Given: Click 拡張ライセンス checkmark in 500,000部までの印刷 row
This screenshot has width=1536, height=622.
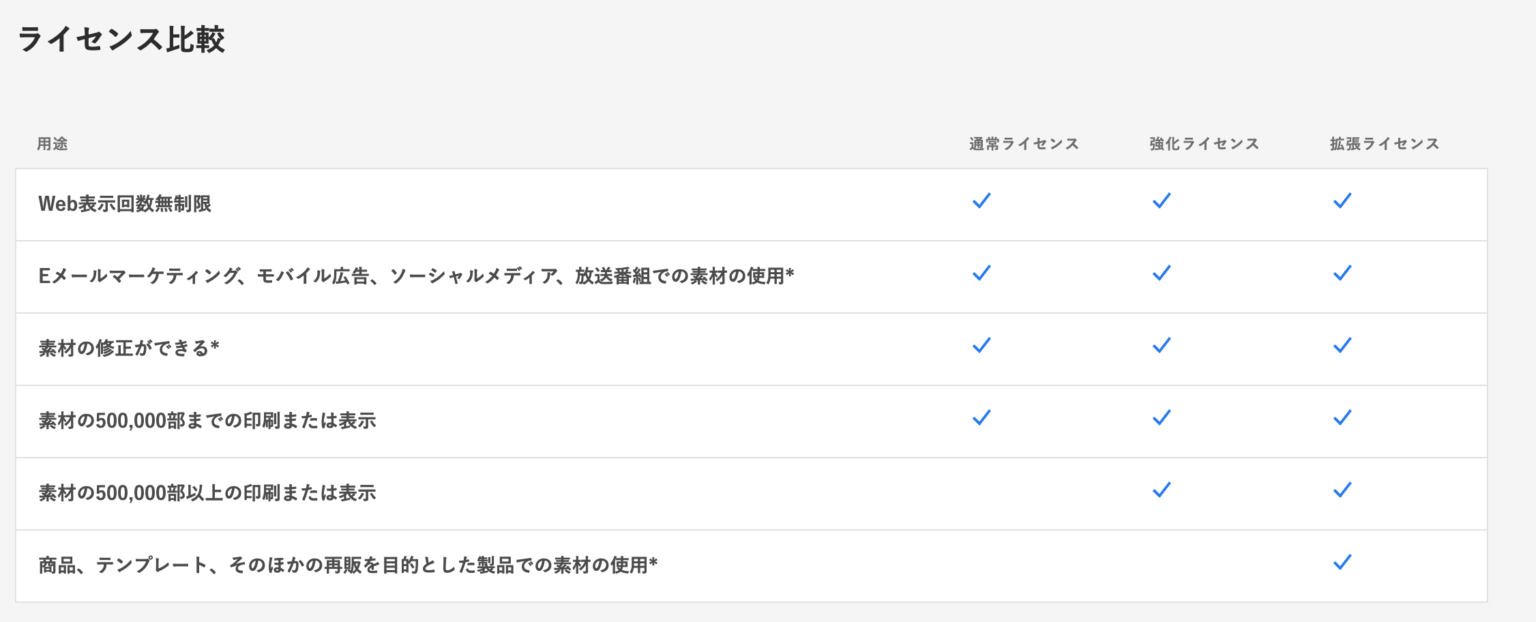Looking at the screenshot, I should (x=1342, y=417).
